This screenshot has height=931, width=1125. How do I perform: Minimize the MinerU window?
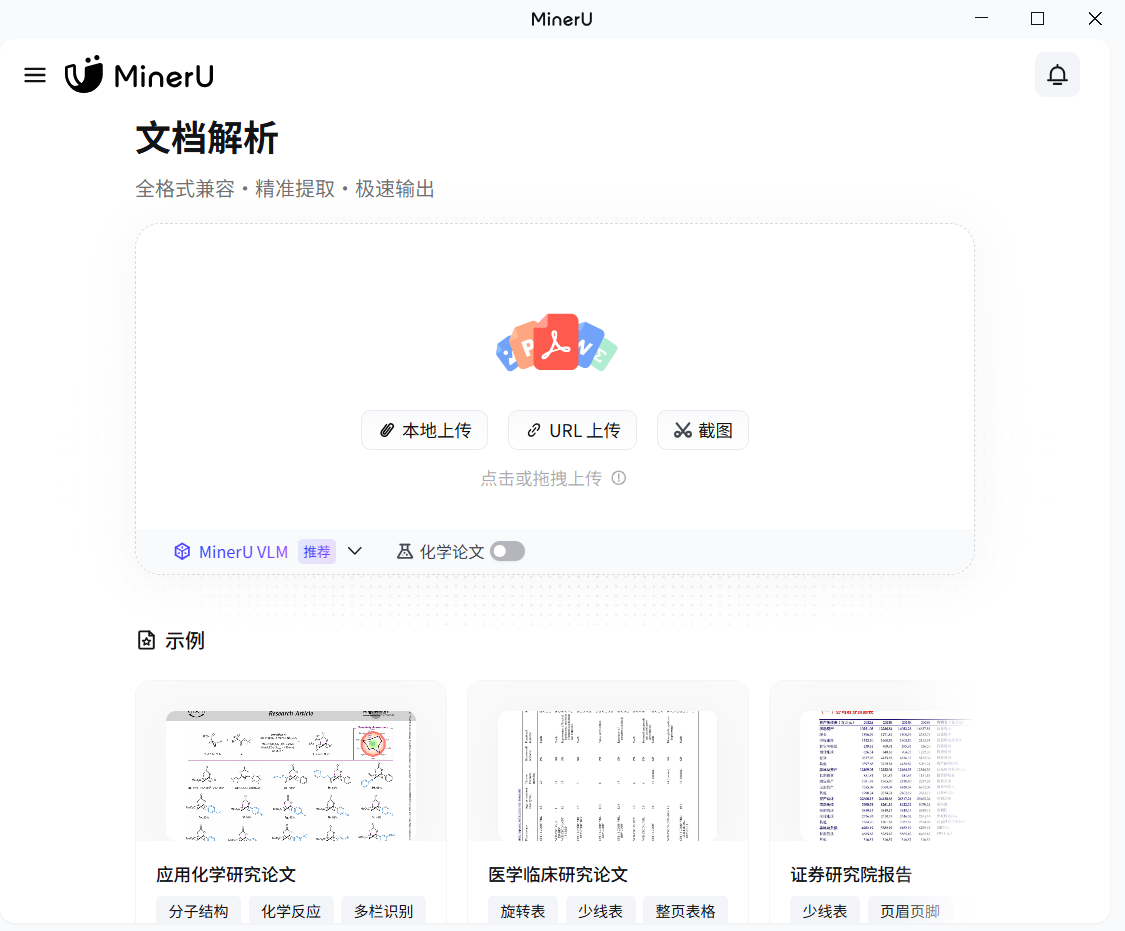pos(982,18)
